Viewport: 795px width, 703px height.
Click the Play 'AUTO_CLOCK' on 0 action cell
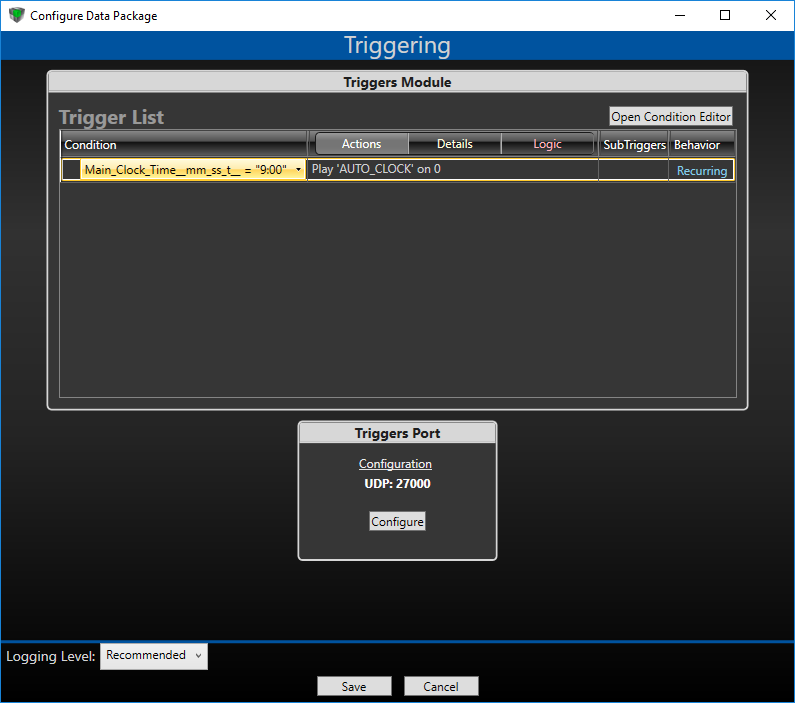pos(452,170)
